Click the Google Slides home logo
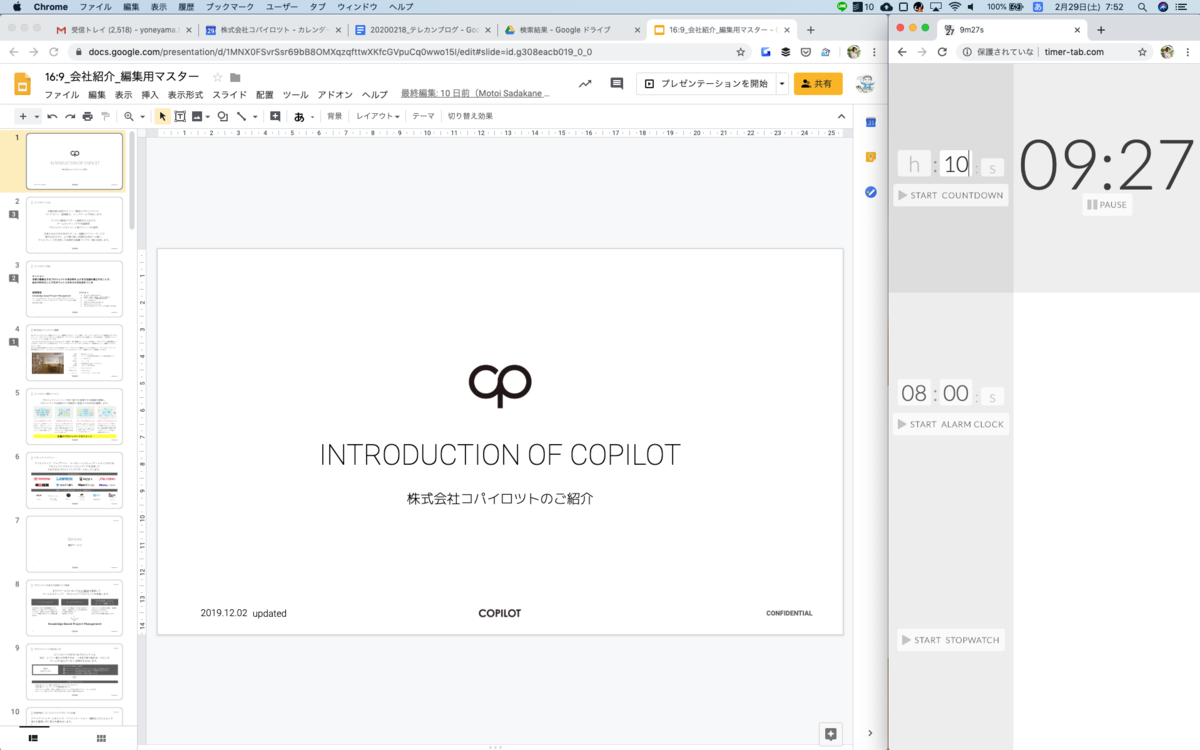Screen dimensions: 1200x750 [23, 84]
